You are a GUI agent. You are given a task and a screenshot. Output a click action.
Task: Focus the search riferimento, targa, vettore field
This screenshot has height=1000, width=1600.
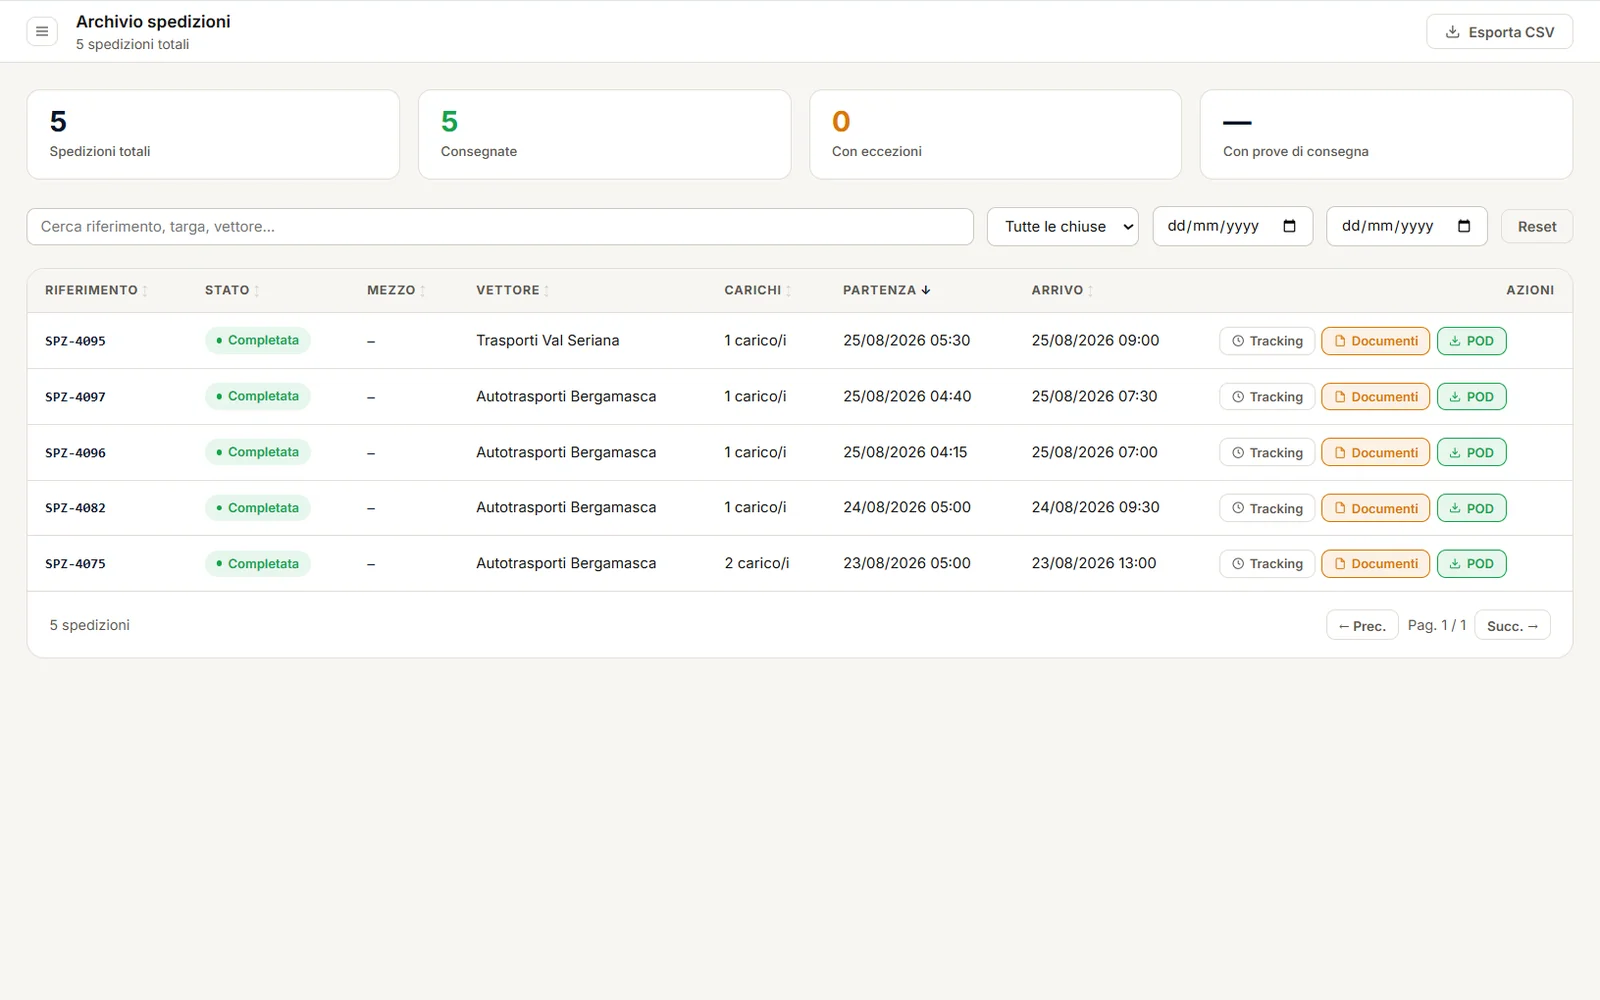pyautogui.click(x=500, y=227)
